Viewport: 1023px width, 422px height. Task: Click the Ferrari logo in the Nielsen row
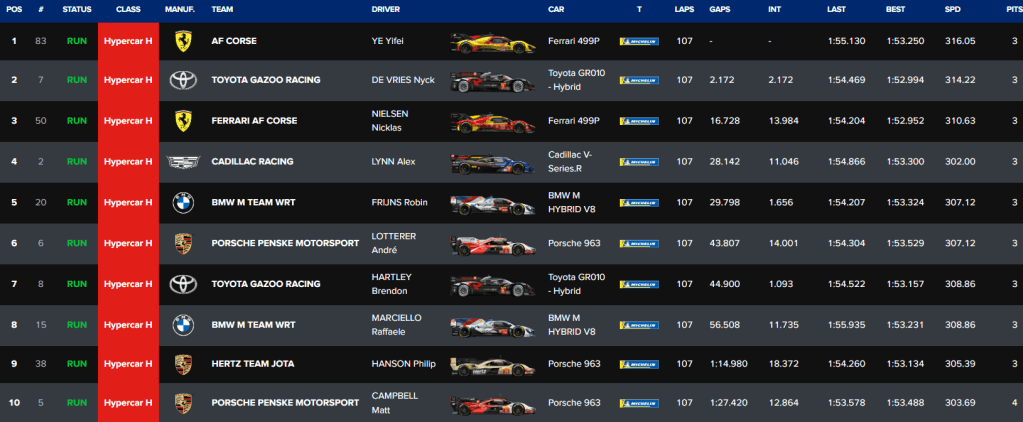(x=183, y=121)
